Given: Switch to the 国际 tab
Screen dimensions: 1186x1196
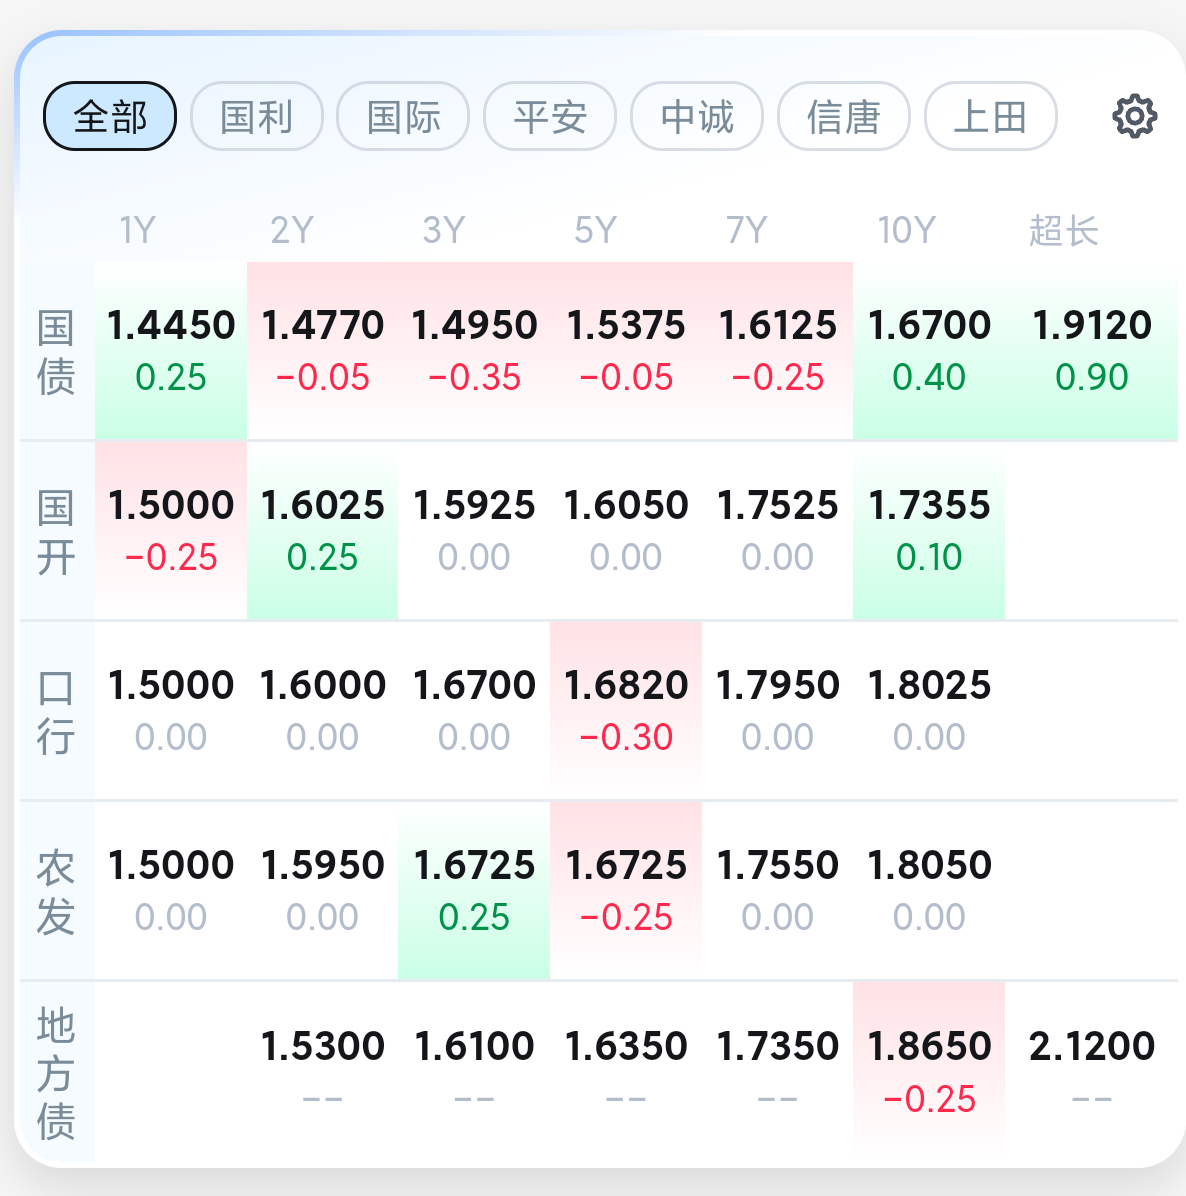Looking at the screenshot, I should pos(403,116).
